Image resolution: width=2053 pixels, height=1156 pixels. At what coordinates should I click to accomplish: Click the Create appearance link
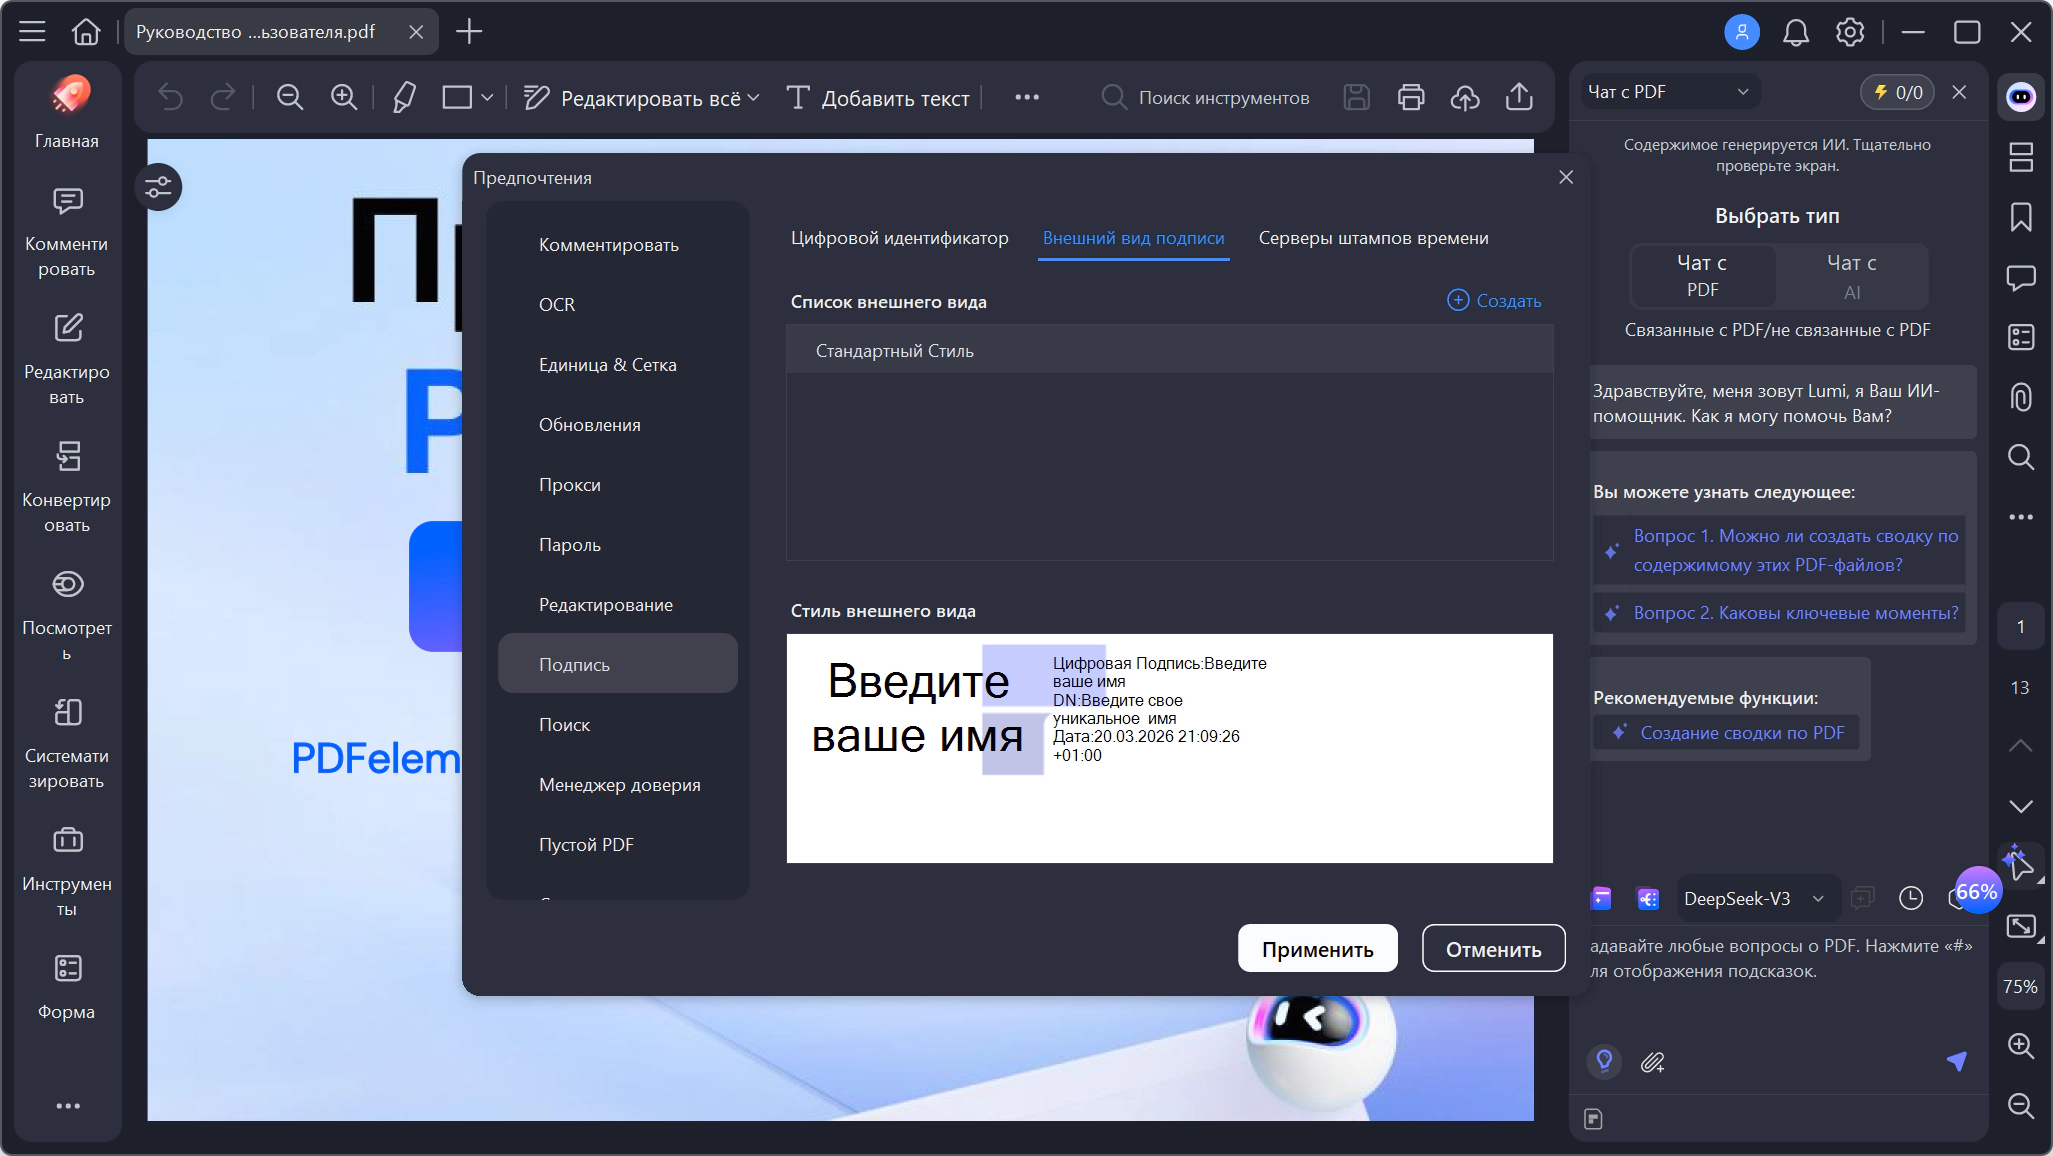point(1494,301)
